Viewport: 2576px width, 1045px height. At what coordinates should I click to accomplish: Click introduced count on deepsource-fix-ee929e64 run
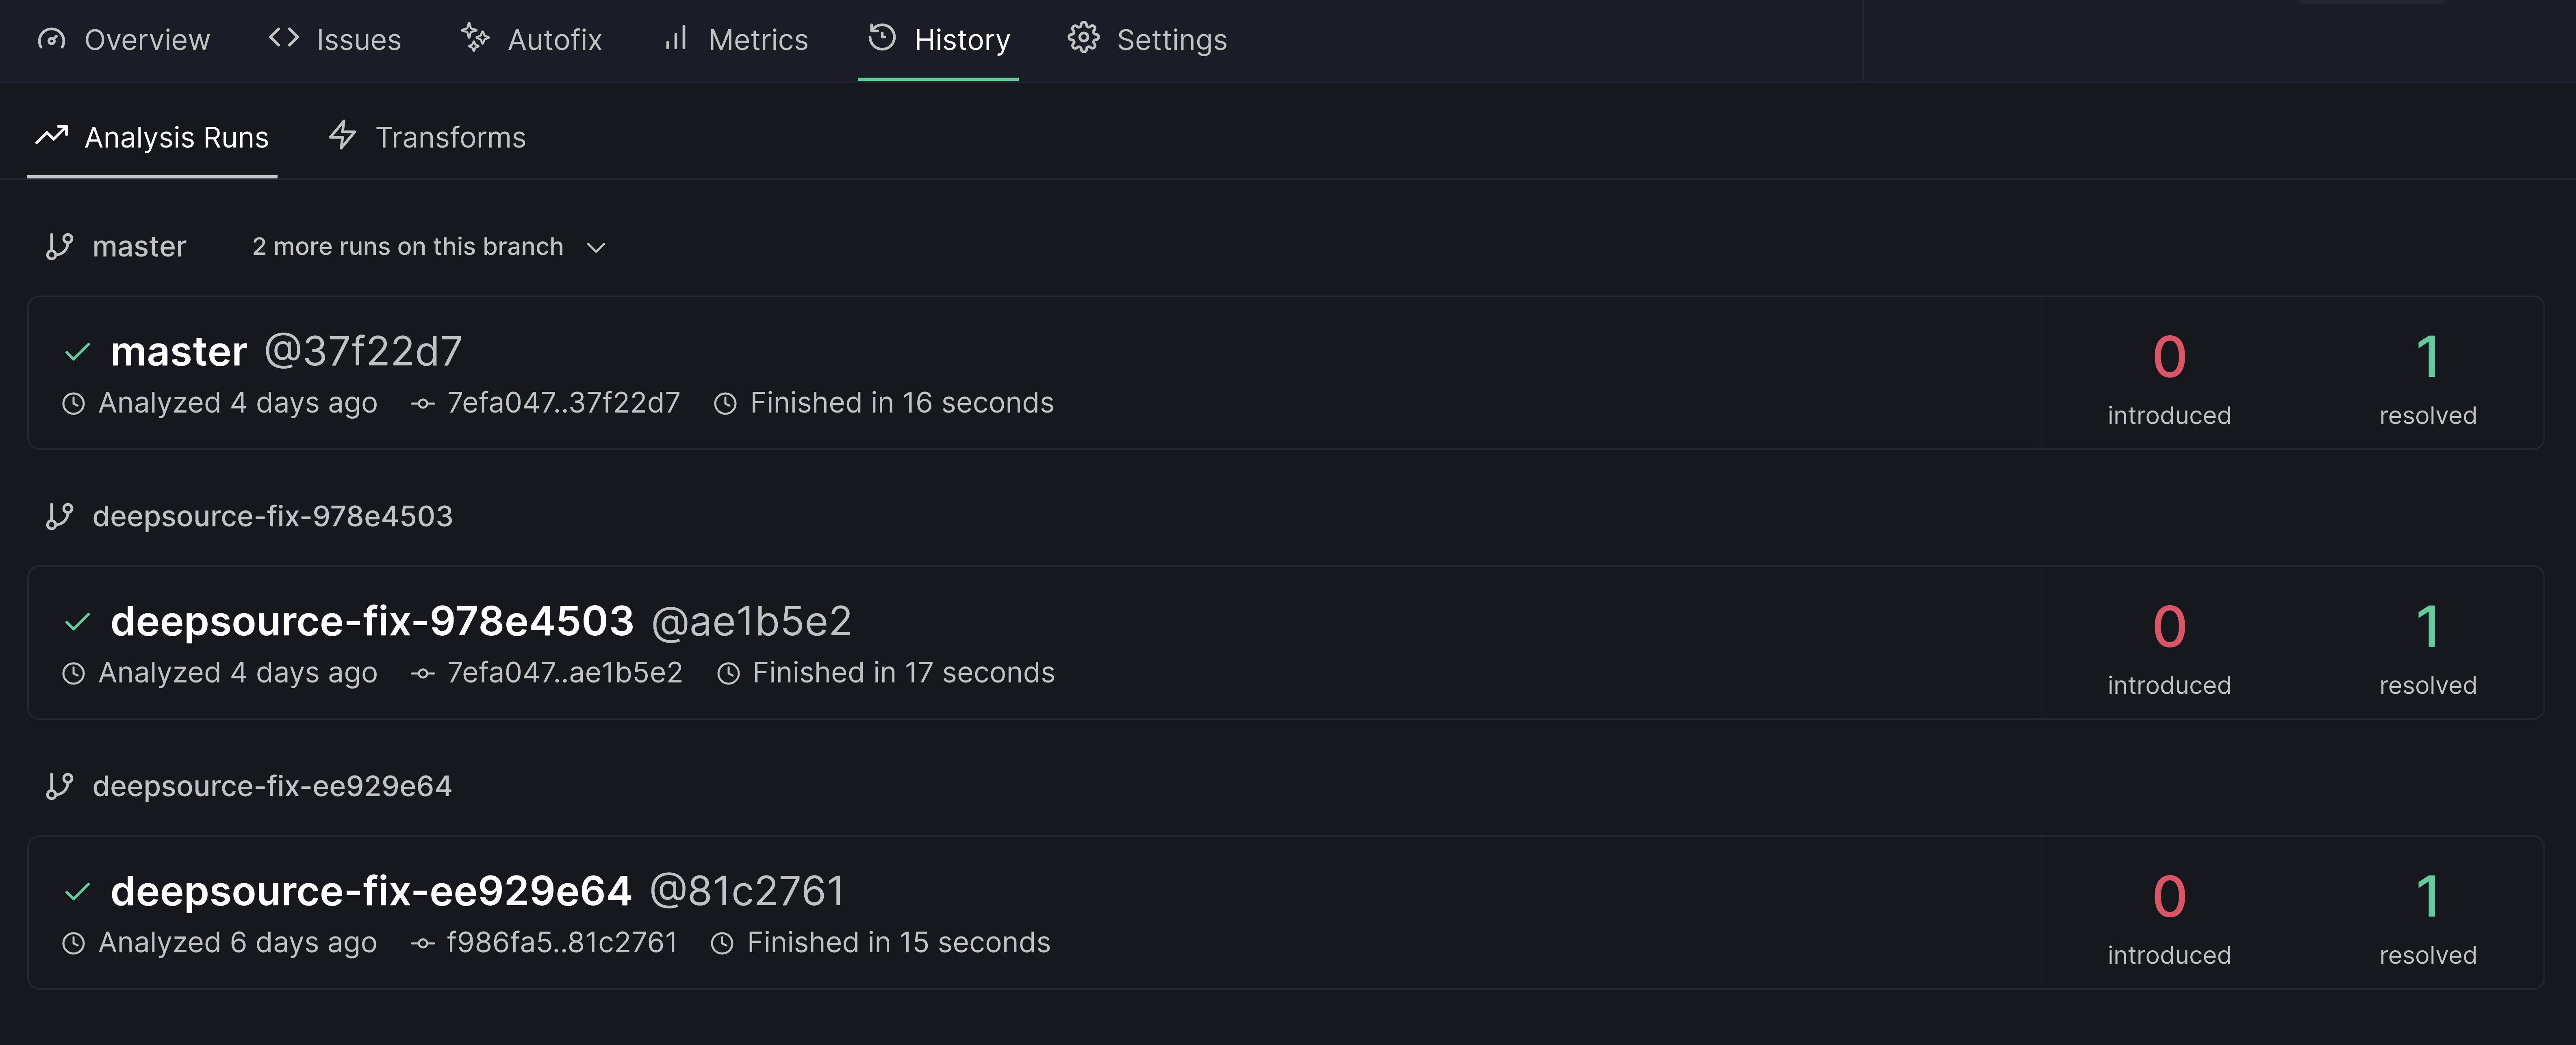pyautogui.click(x=2168, y=897)
